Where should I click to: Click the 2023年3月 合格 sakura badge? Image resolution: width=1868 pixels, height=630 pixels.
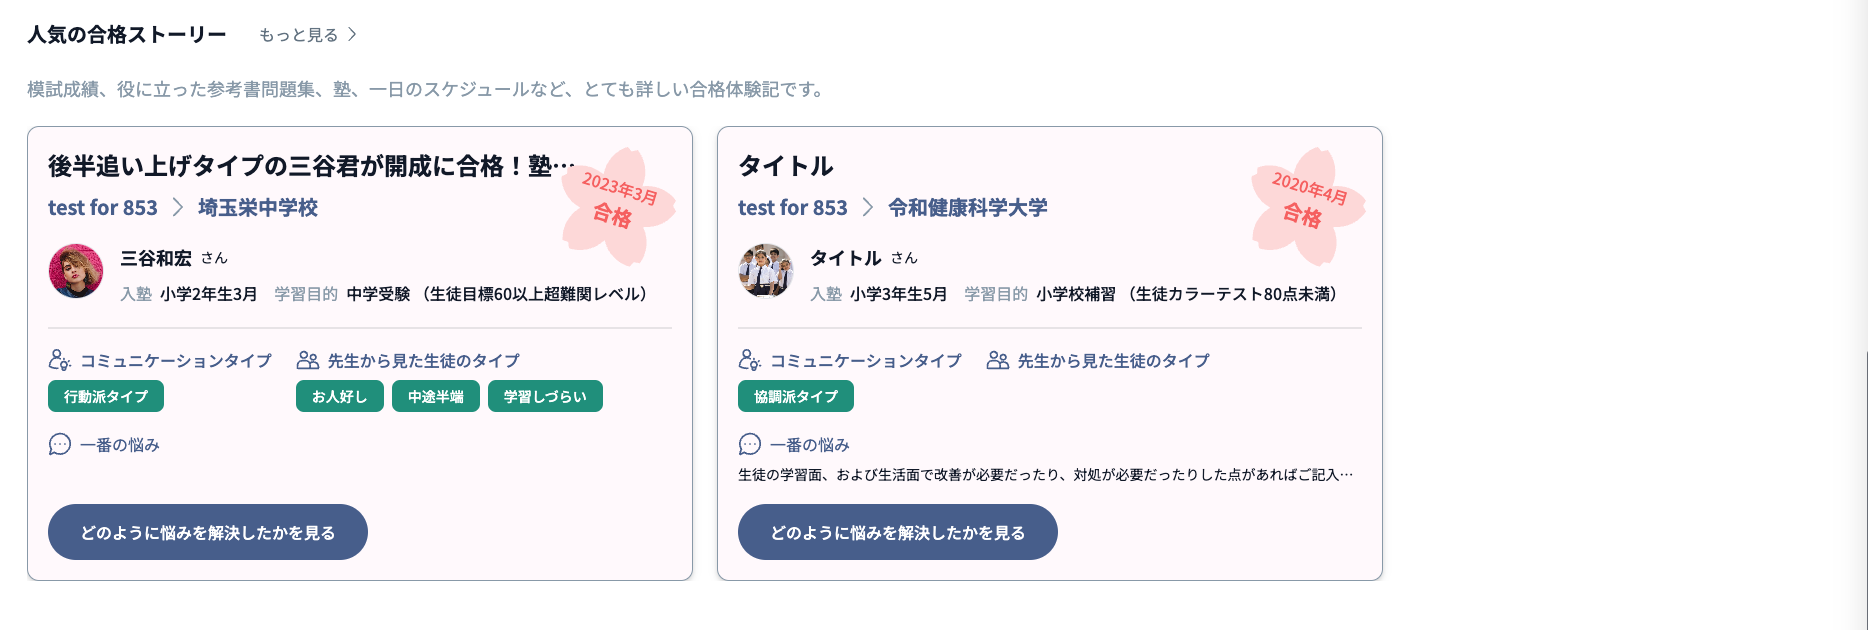(617, 205)
